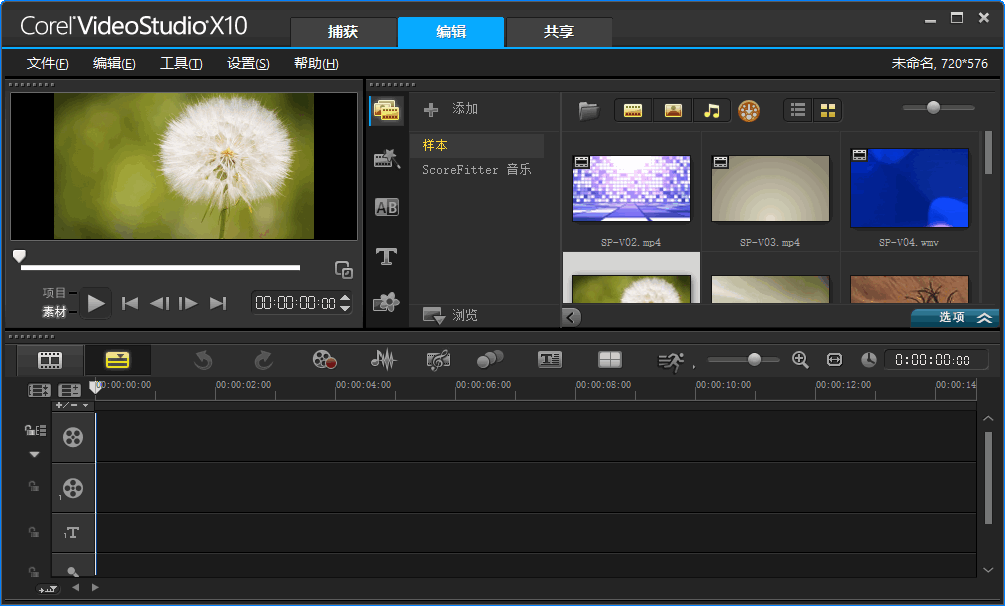The height and width of the screenshot is (606, 1005).
Task: Open the Title library T icon
Action: pyautogui.click(x=386, y=257)
